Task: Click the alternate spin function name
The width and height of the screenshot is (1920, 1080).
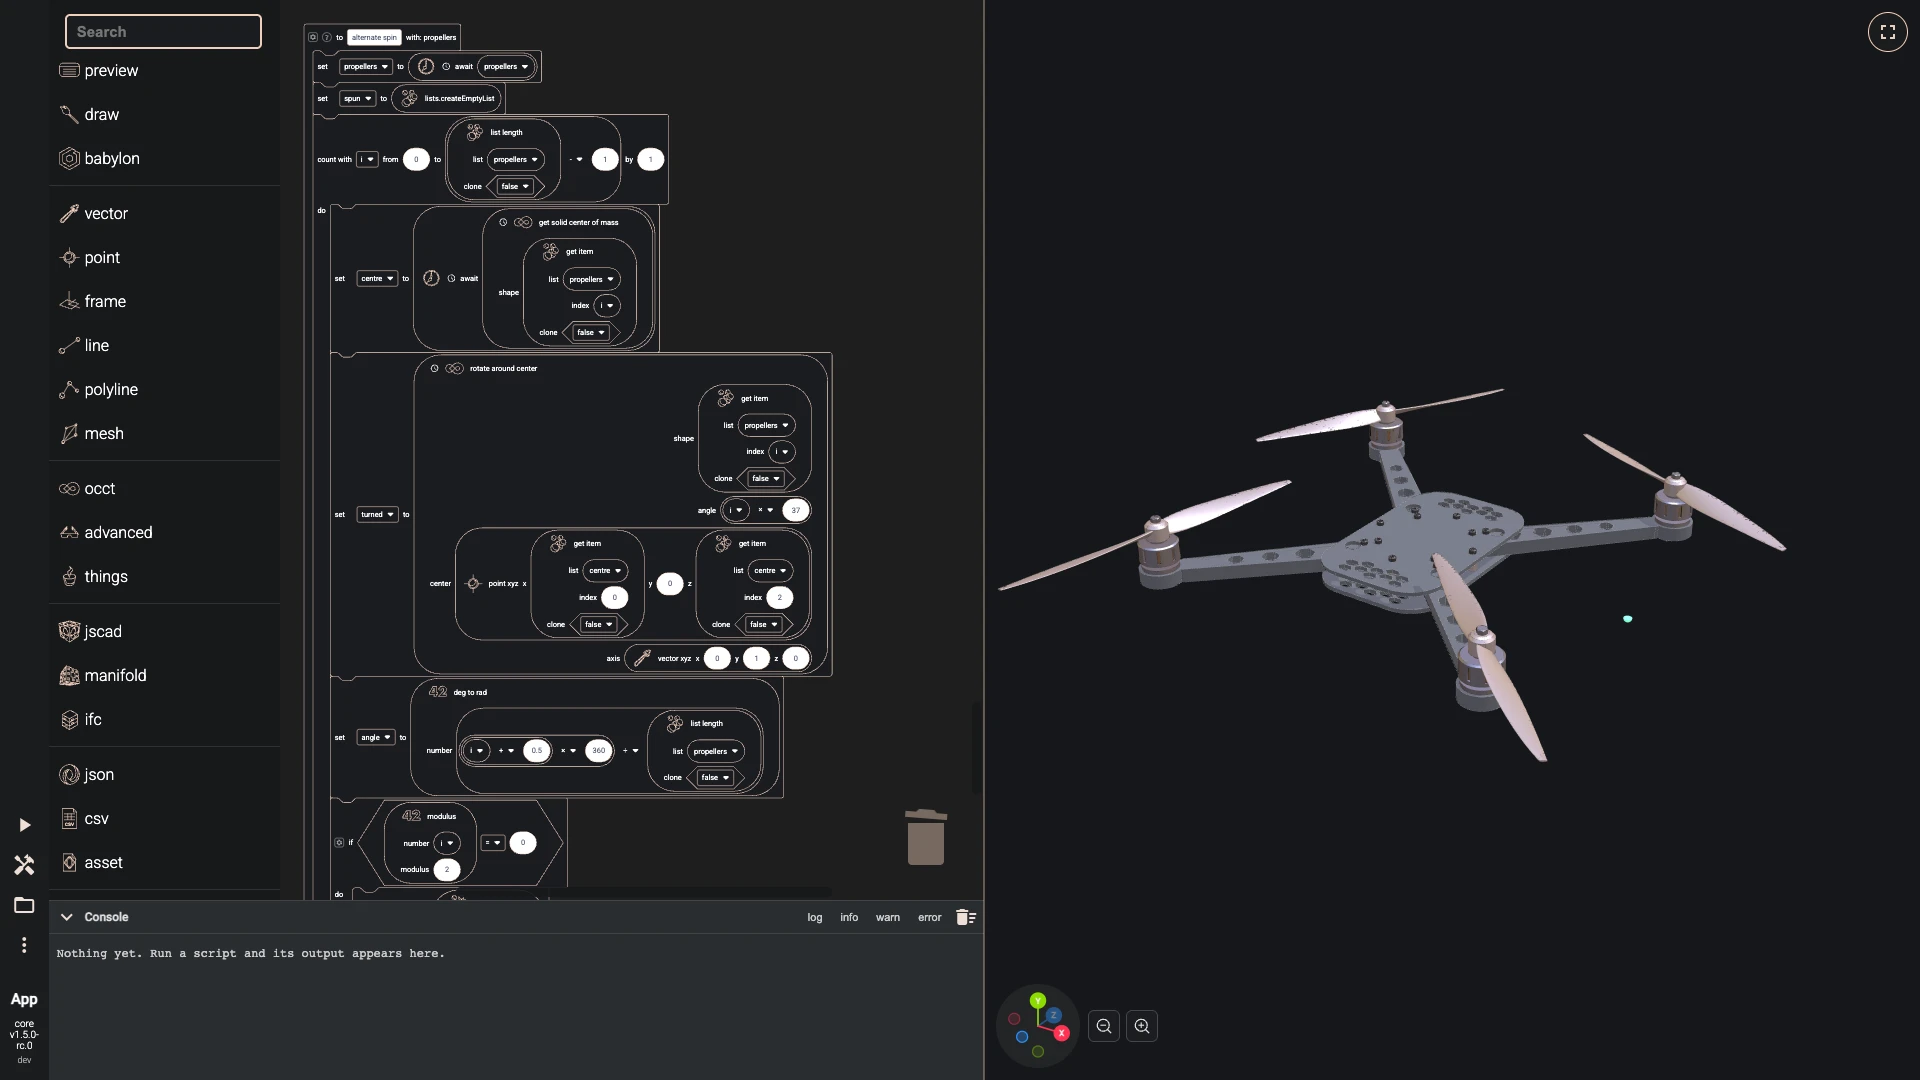Action: (375, 37)
